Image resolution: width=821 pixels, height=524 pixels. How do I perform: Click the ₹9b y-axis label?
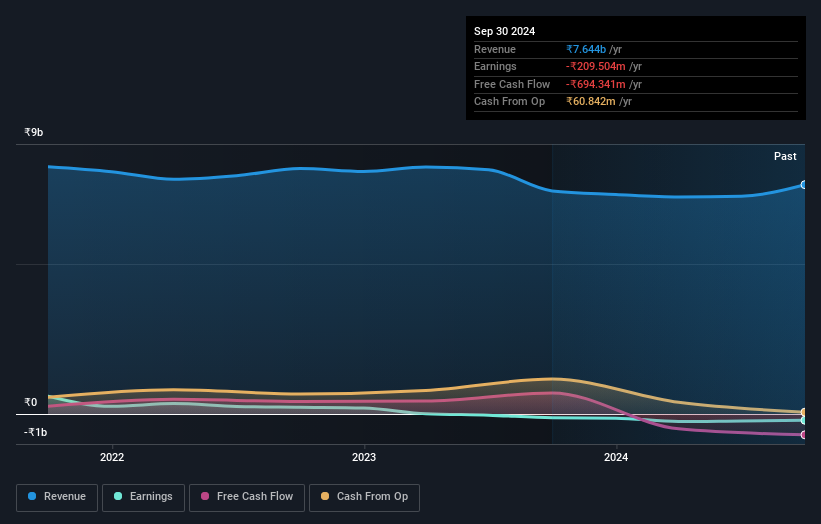coord(34,132)
